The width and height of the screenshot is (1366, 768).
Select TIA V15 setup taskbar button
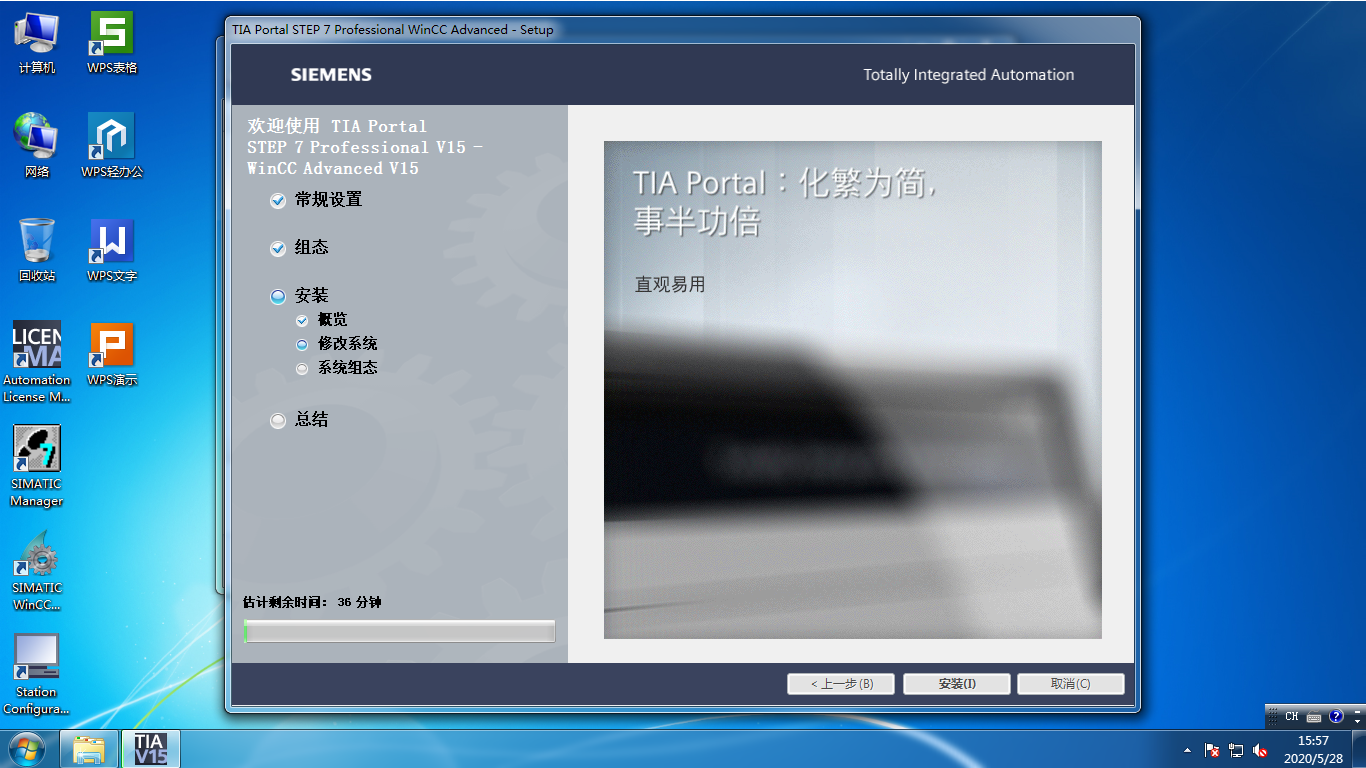click(151, 749)
